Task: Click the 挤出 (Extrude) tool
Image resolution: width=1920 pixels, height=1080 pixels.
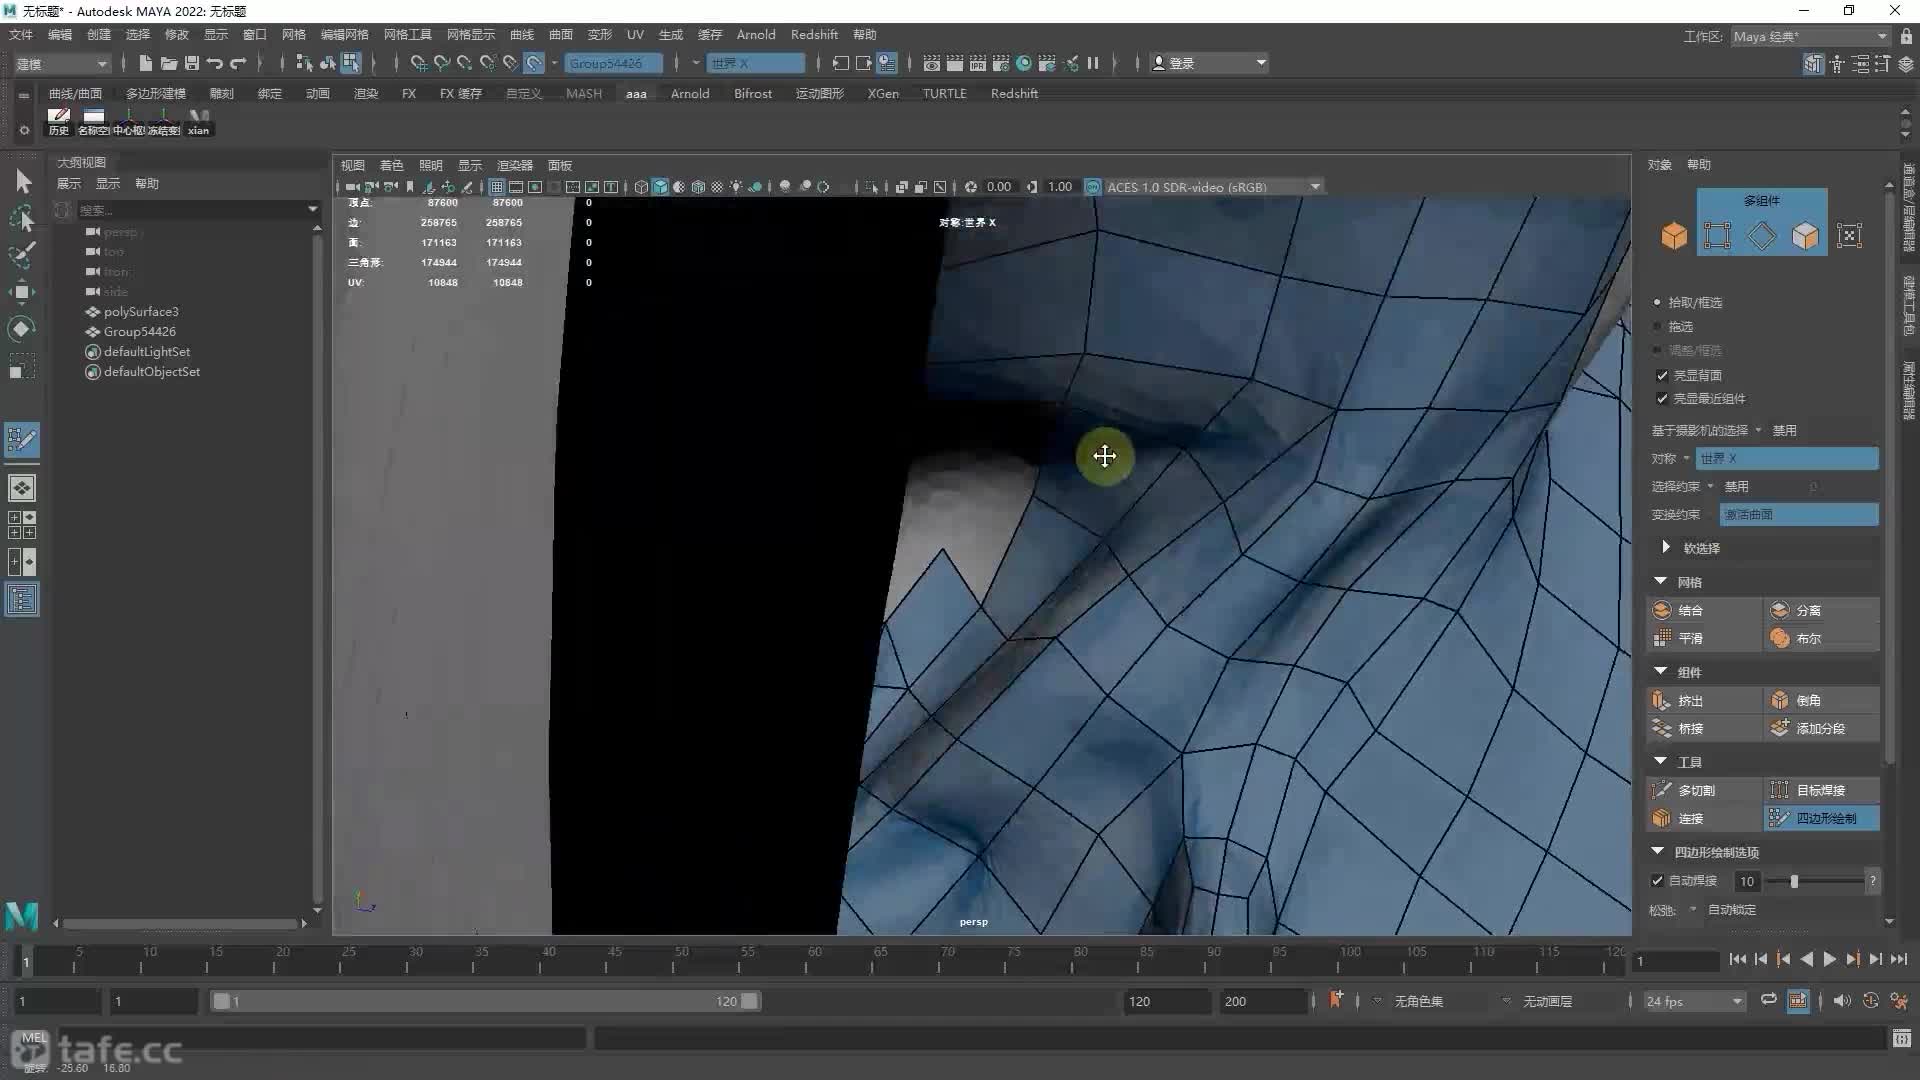Action: (x=1703, y=700)
